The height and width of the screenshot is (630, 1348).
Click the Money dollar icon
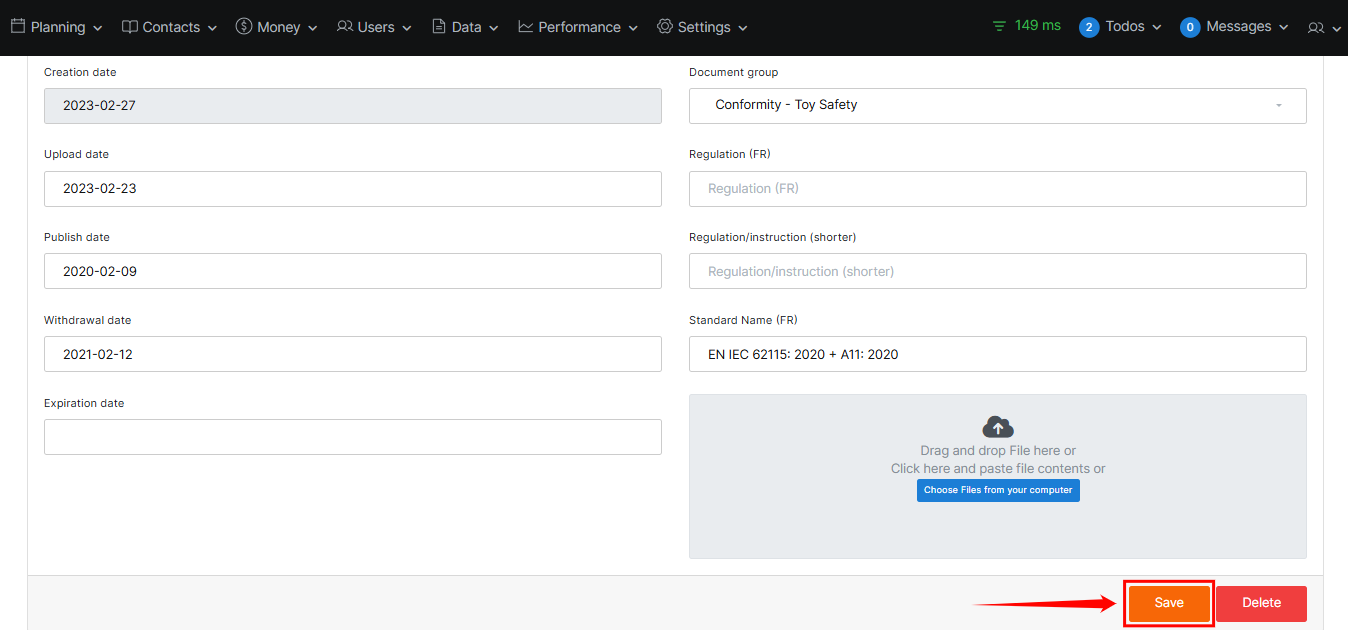(x=244, y=27)
